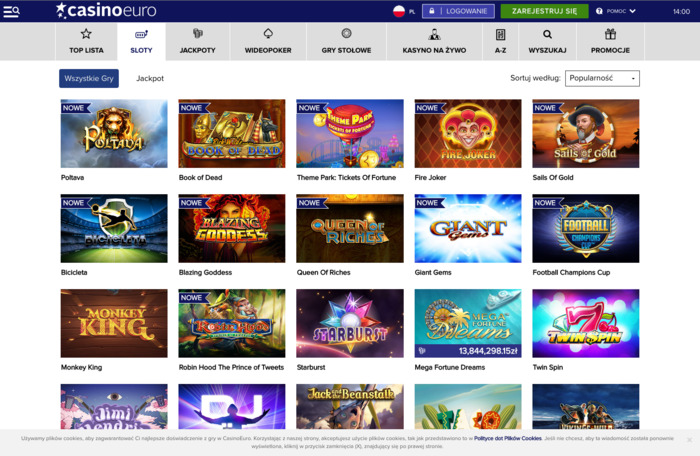700x456 pixels.
Task: Open the Kasyno na Żywo tab
Action: 434,41
